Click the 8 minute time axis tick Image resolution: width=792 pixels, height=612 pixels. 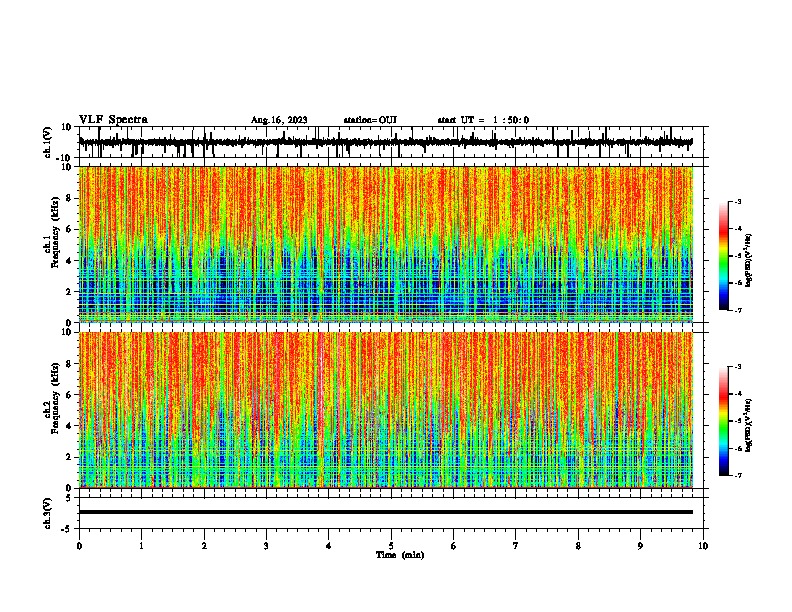pos(578,546)
